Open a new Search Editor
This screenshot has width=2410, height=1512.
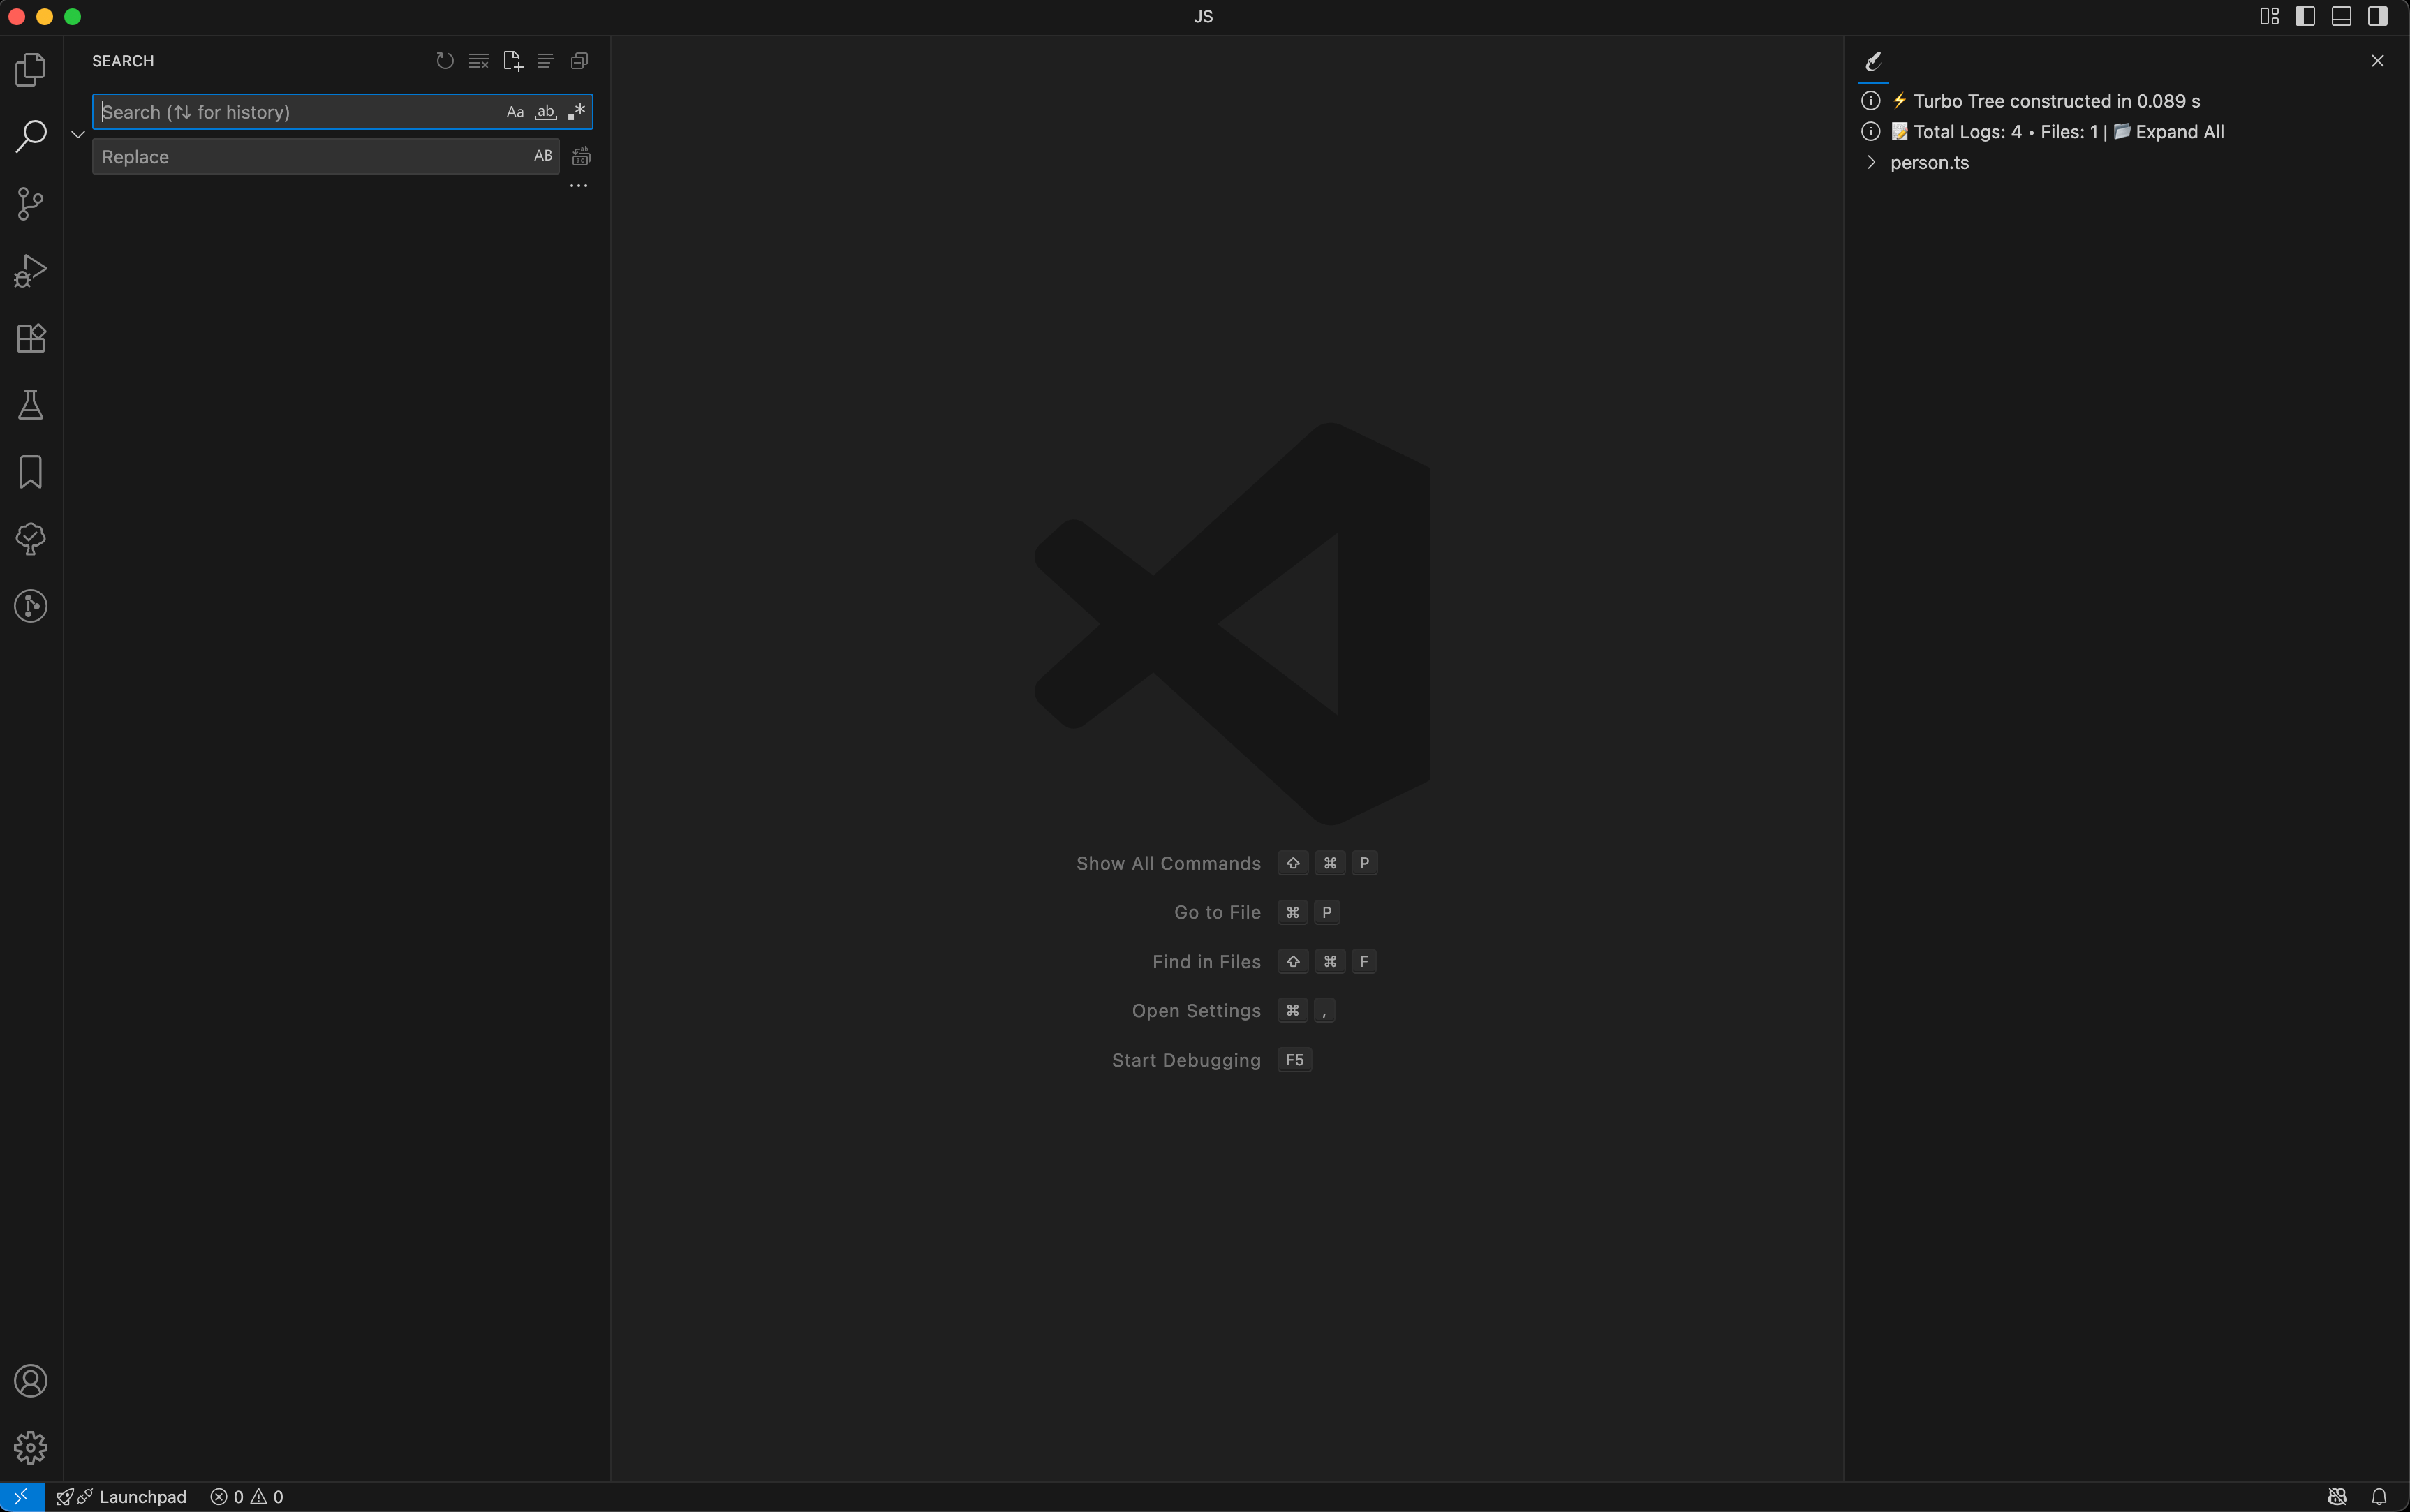pos(512,60)
